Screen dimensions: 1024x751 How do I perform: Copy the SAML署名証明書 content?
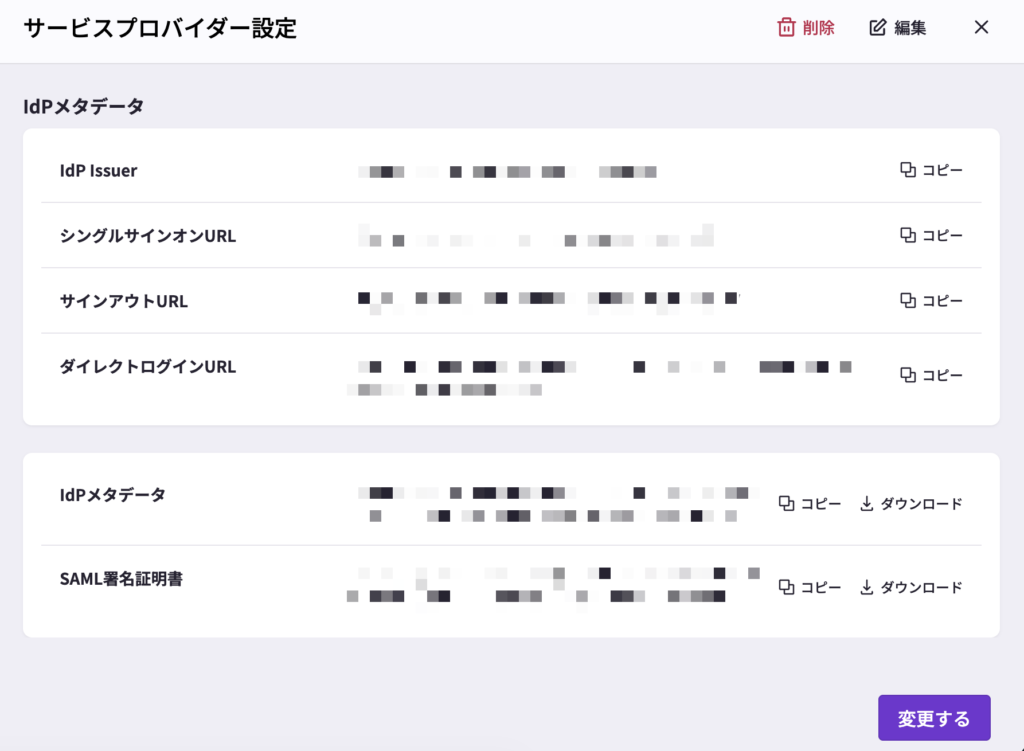coord(810,587)
